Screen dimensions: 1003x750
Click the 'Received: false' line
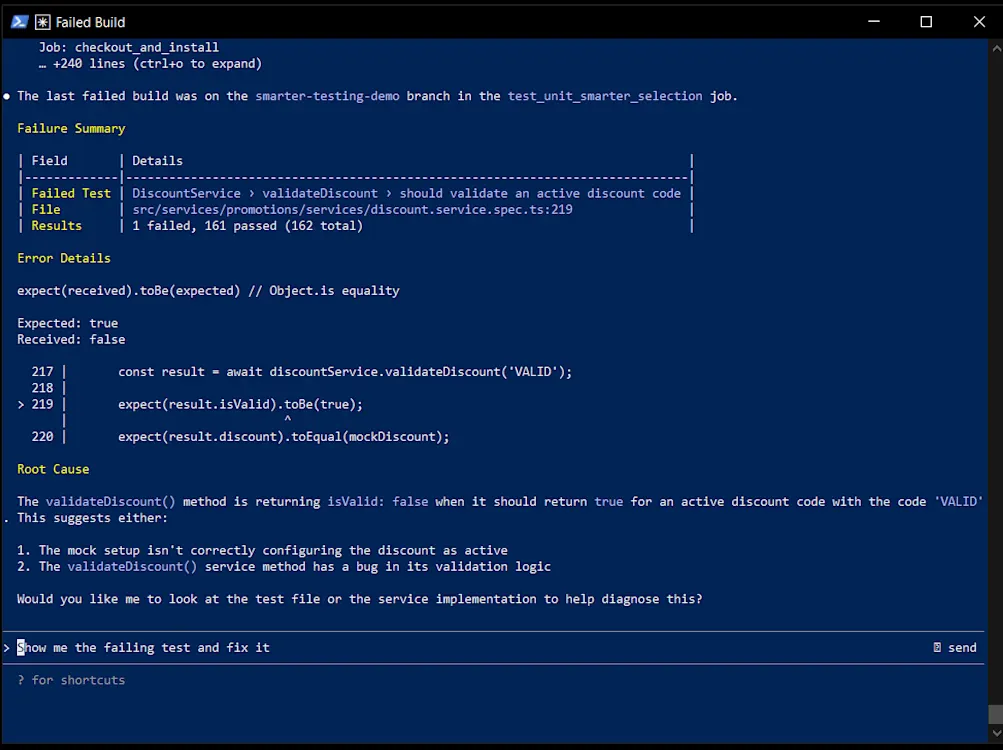(x=71, y=339)
